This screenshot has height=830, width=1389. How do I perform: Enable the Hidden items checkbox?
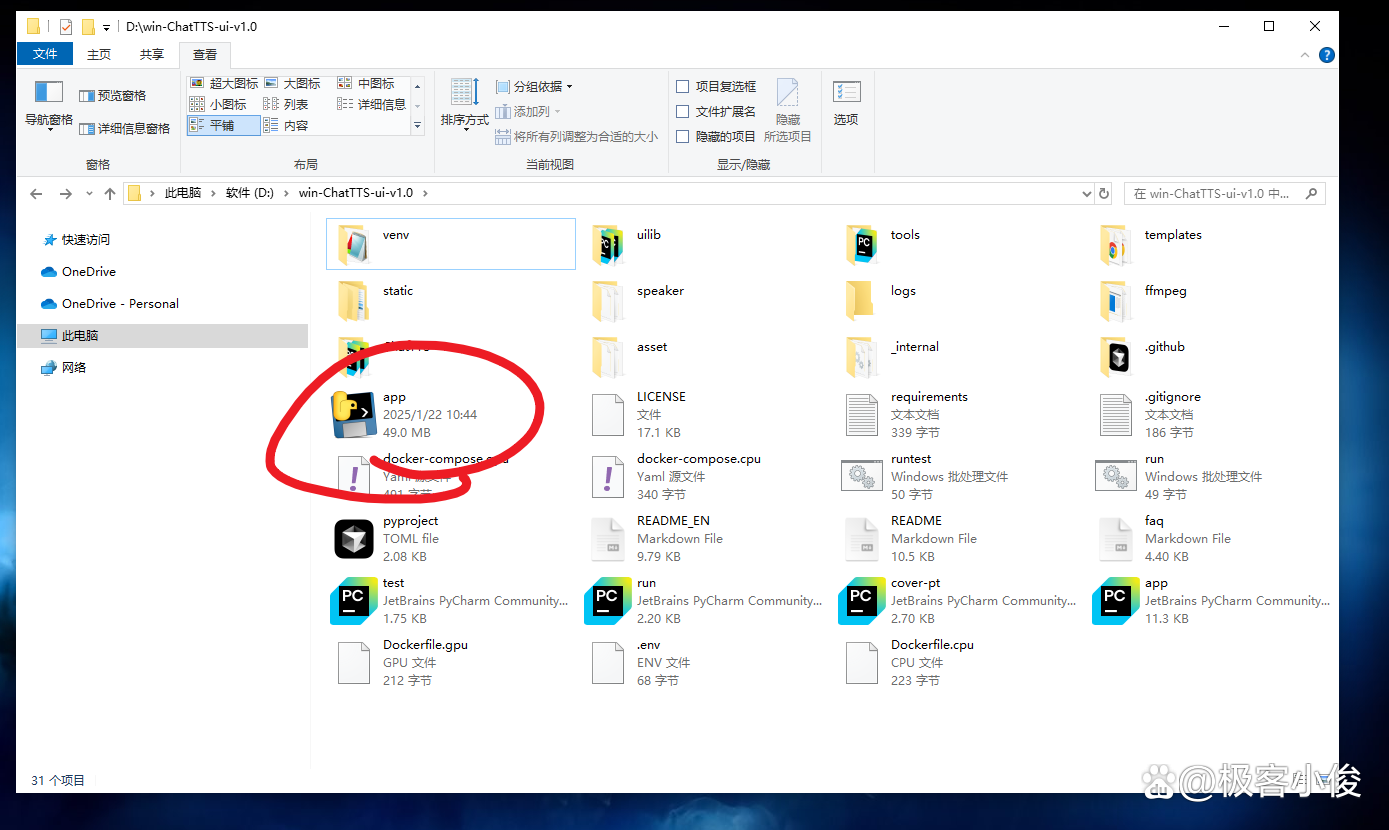[683, 137]
